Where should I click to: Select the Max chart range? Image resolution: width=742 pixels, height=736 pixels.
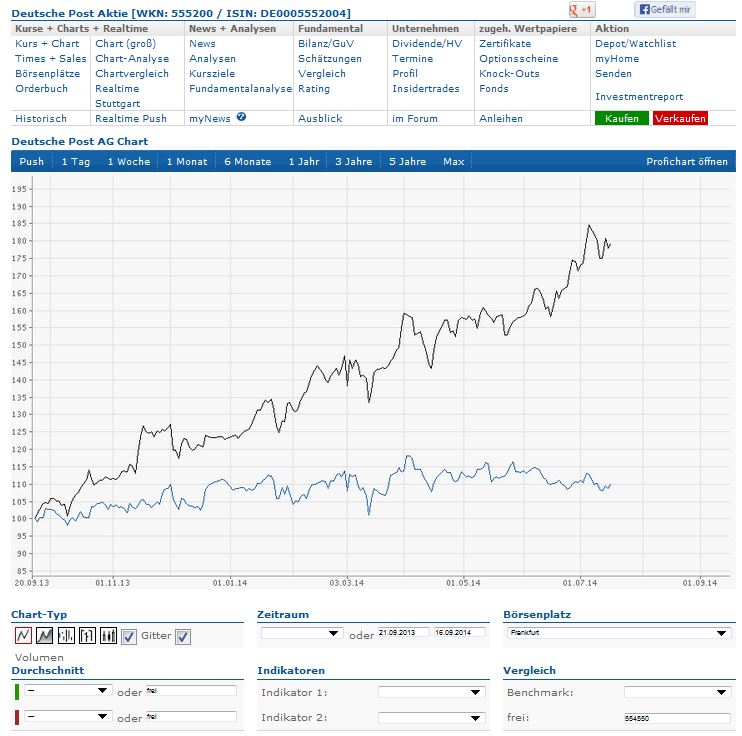[x=453, y=161]
